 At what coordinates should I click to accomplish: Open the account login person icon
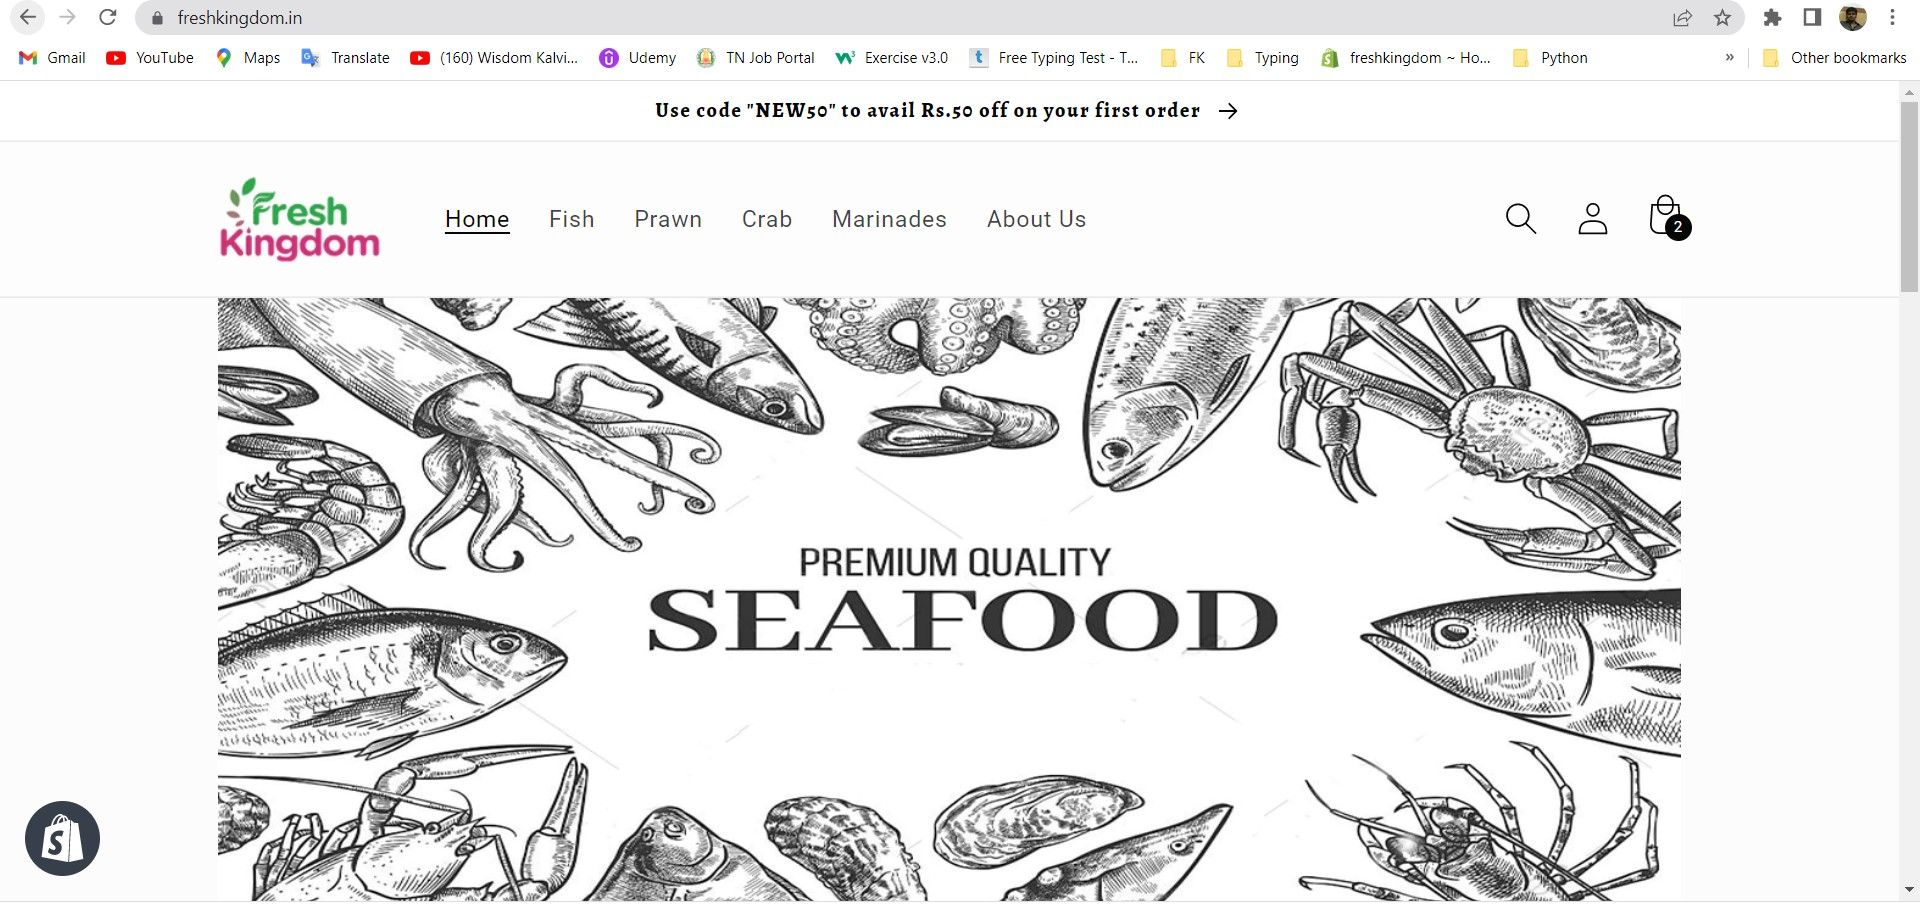[x=1593, y=219]
